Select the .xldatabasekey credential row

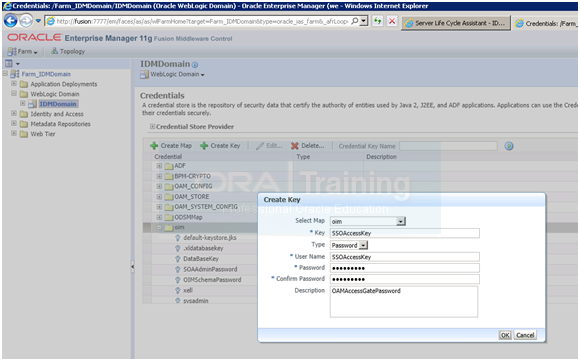click(203, 248)
